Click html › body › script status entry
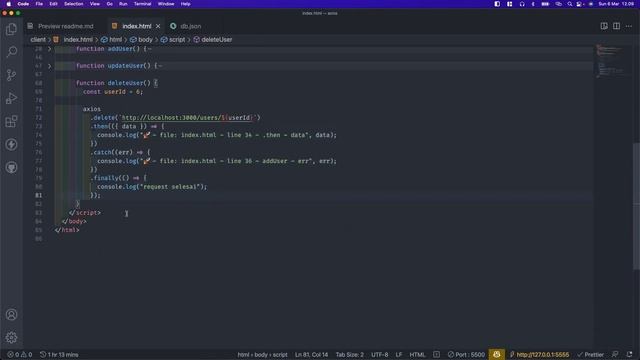This screenshot has width=640, height=360. tap(262, 355)
